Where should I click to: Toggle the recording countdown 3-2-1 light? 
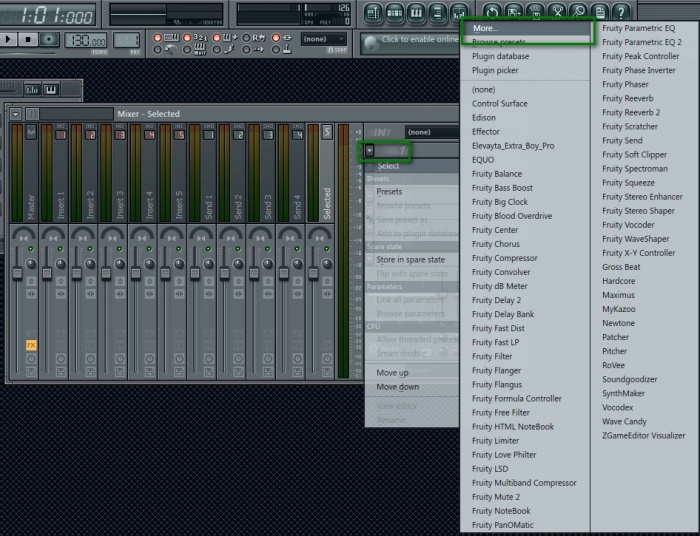tap(188, 38)
